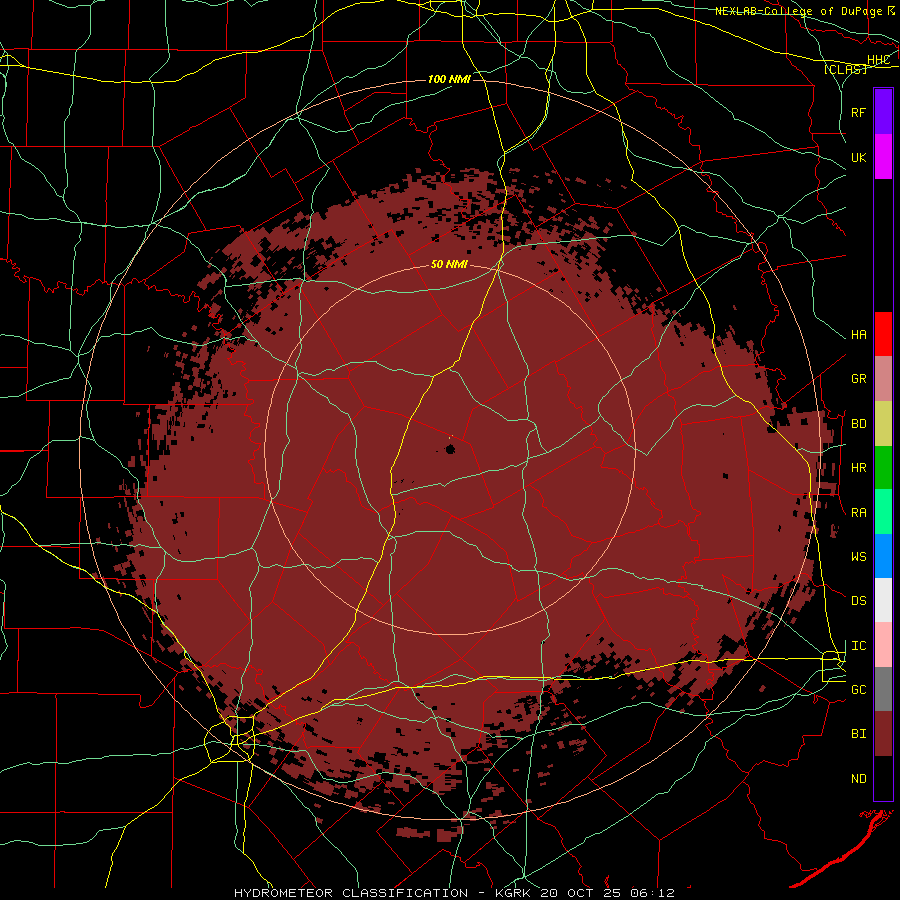Click the IC light pink legend swatch
900x900 pixels.
tap(883, 645)
